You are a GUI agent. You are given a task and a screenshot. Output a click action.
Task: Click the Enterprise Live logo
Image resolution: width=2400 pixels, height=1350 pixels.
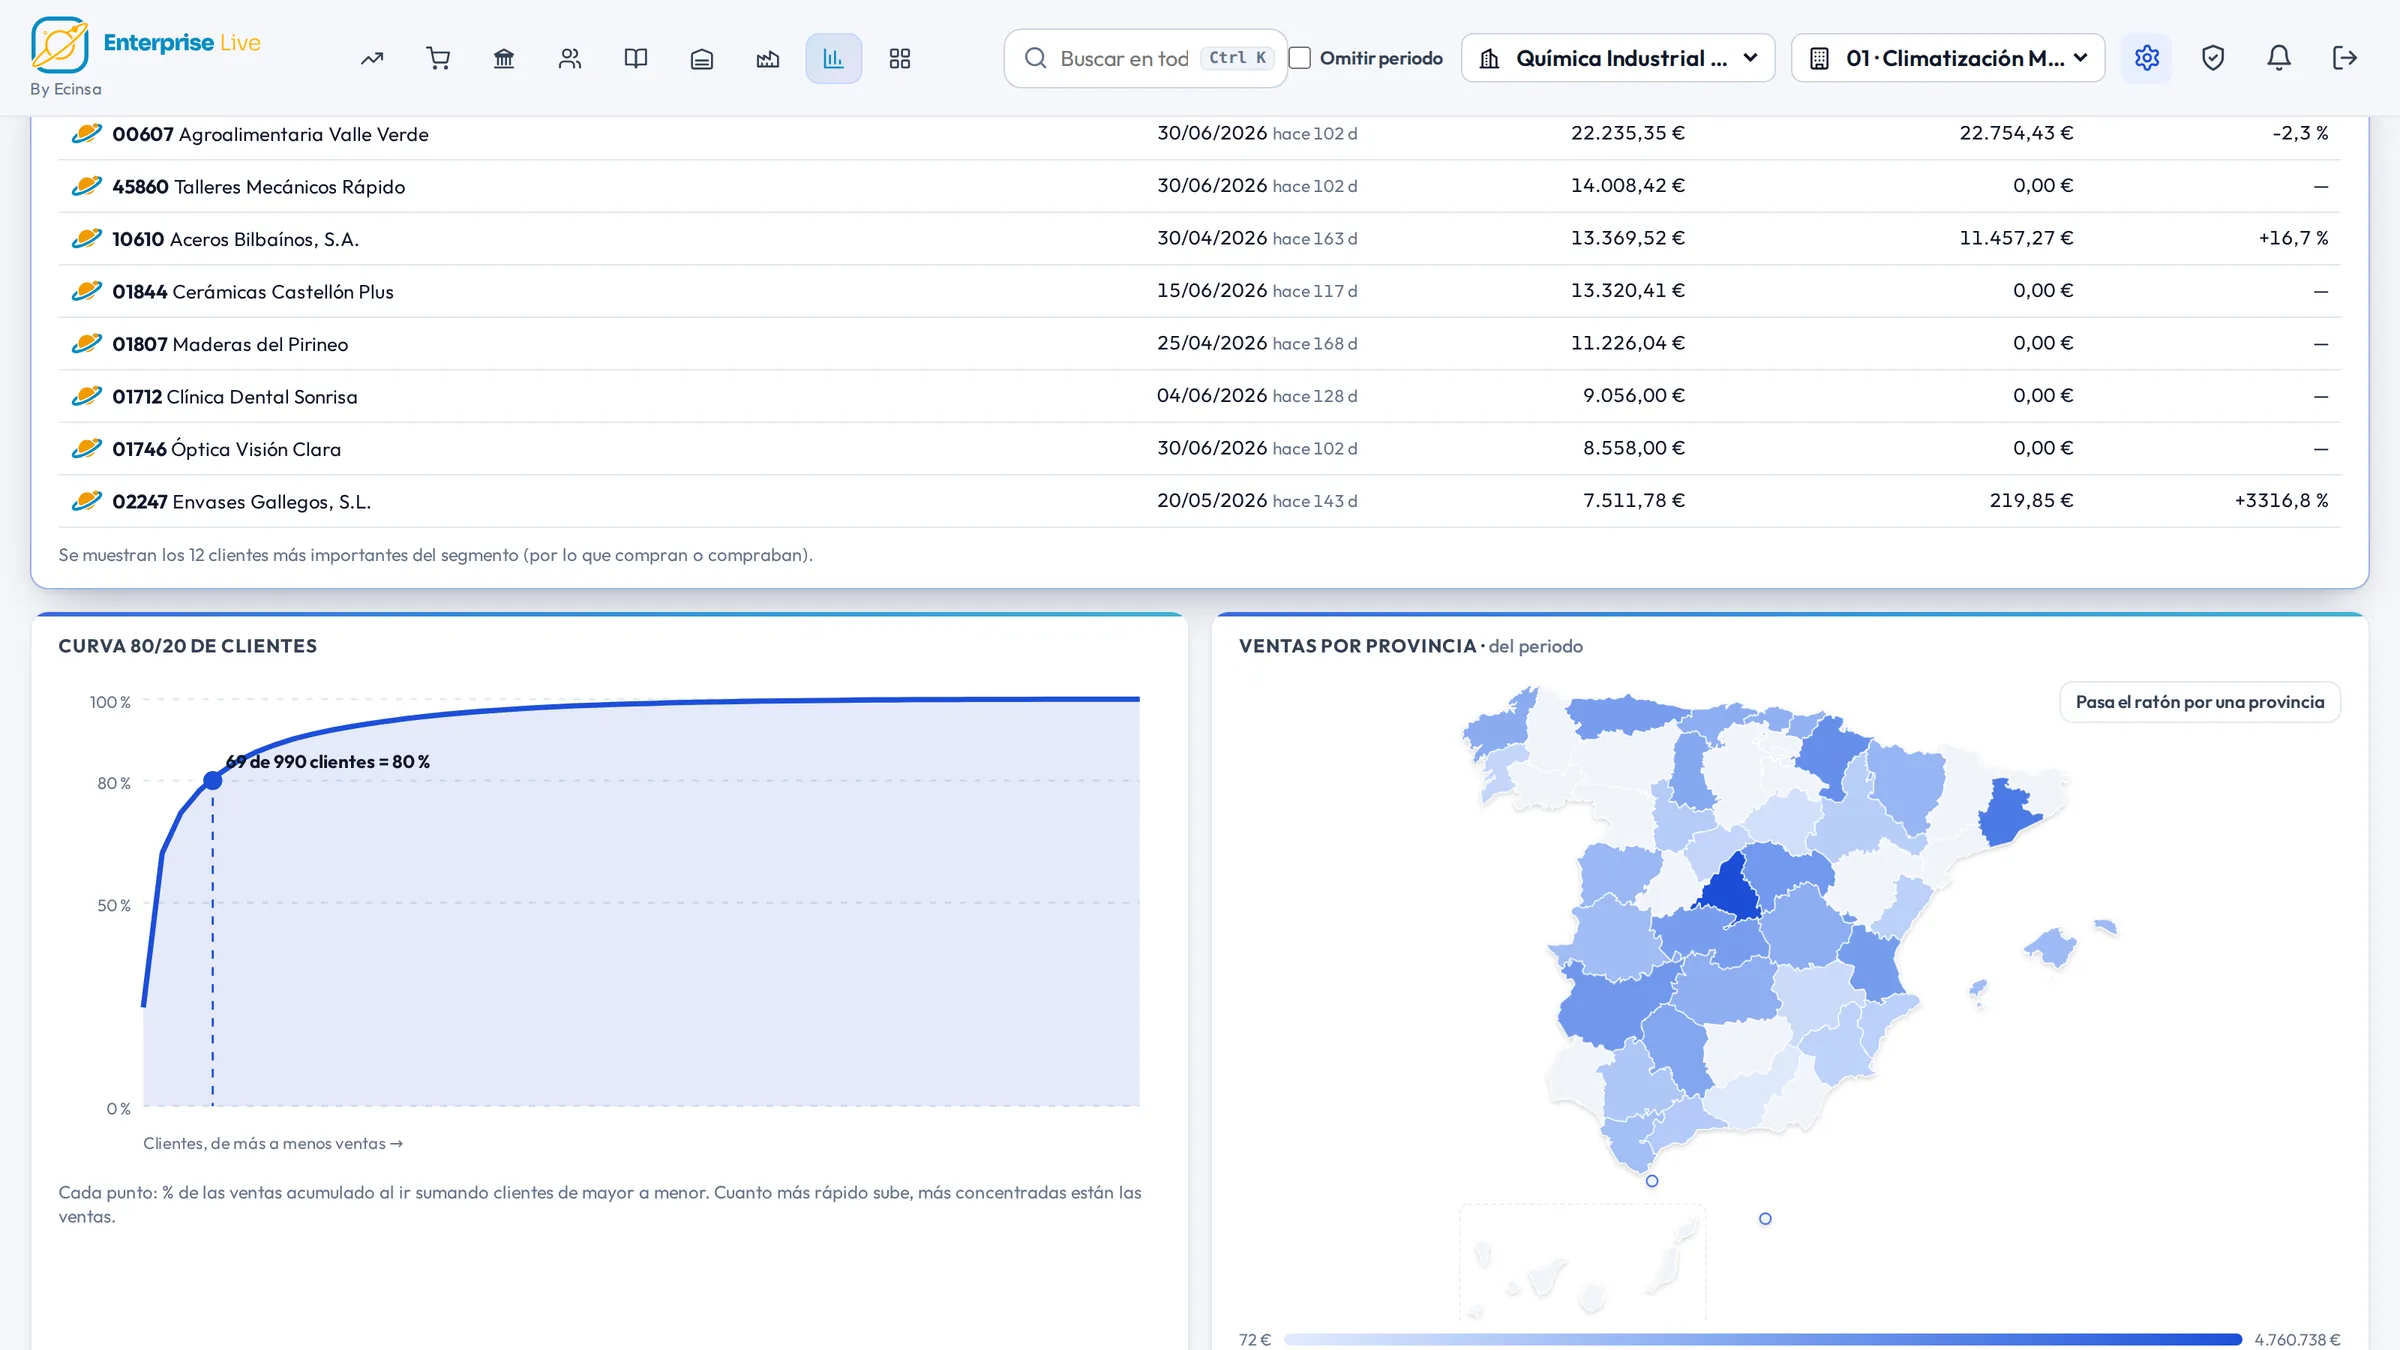click(x=146, y=45)
